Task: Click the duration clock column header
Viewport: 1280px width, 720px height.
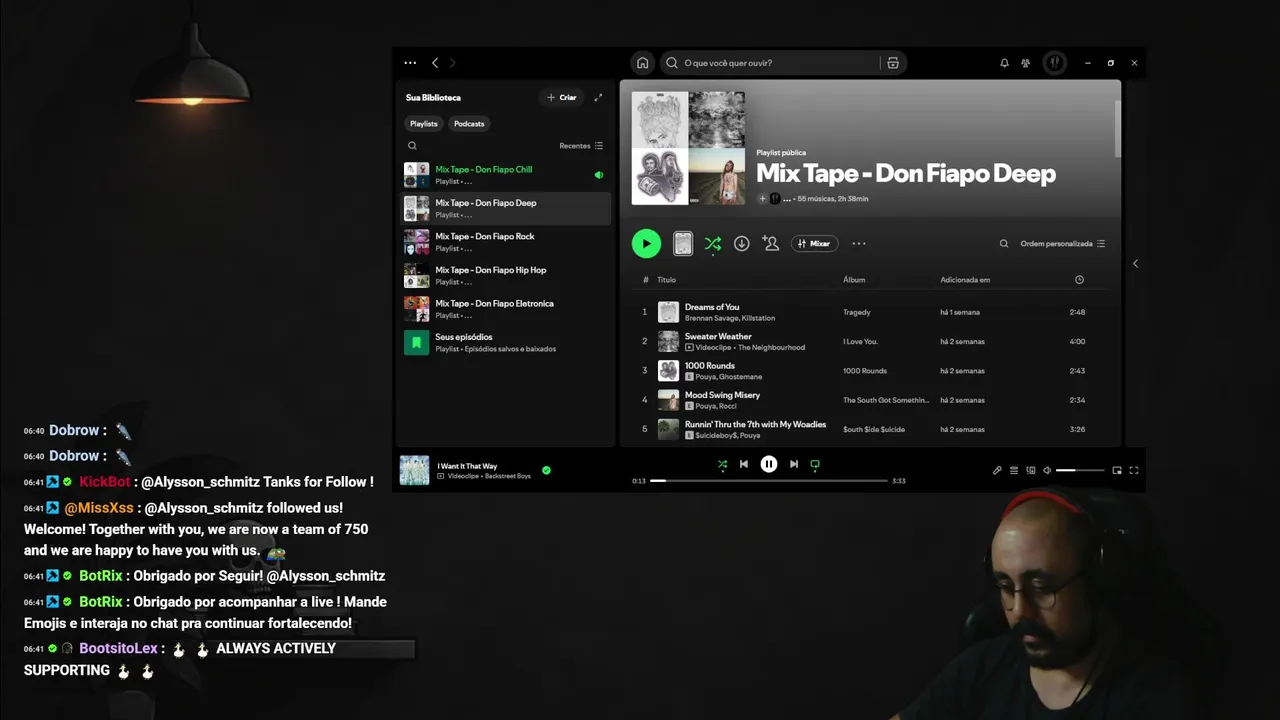Action: pyautogui.click(x=1079, y=280)
